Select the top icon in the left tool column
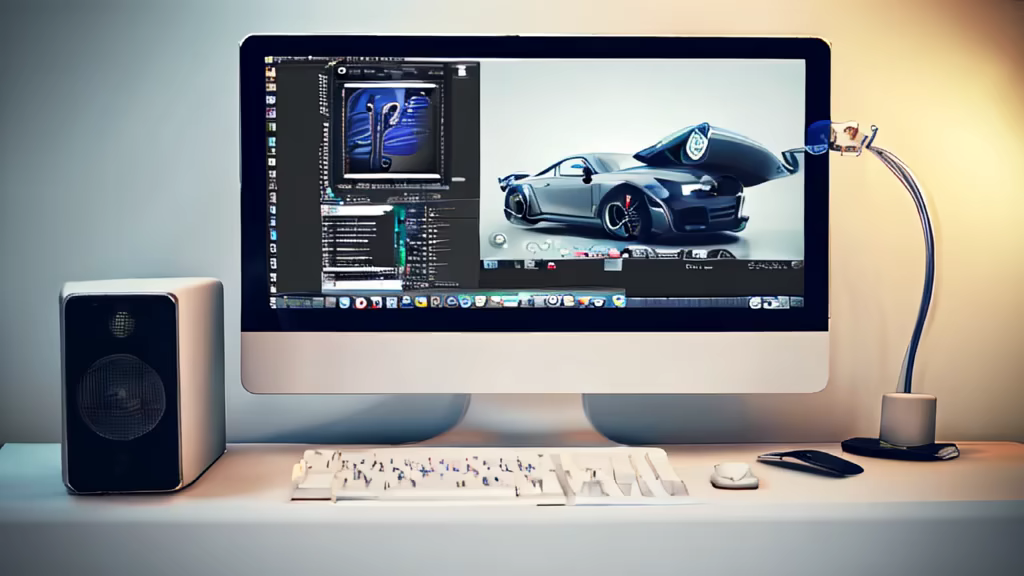The width and height of the screenshot is (1024, 576). coord(270,74)
